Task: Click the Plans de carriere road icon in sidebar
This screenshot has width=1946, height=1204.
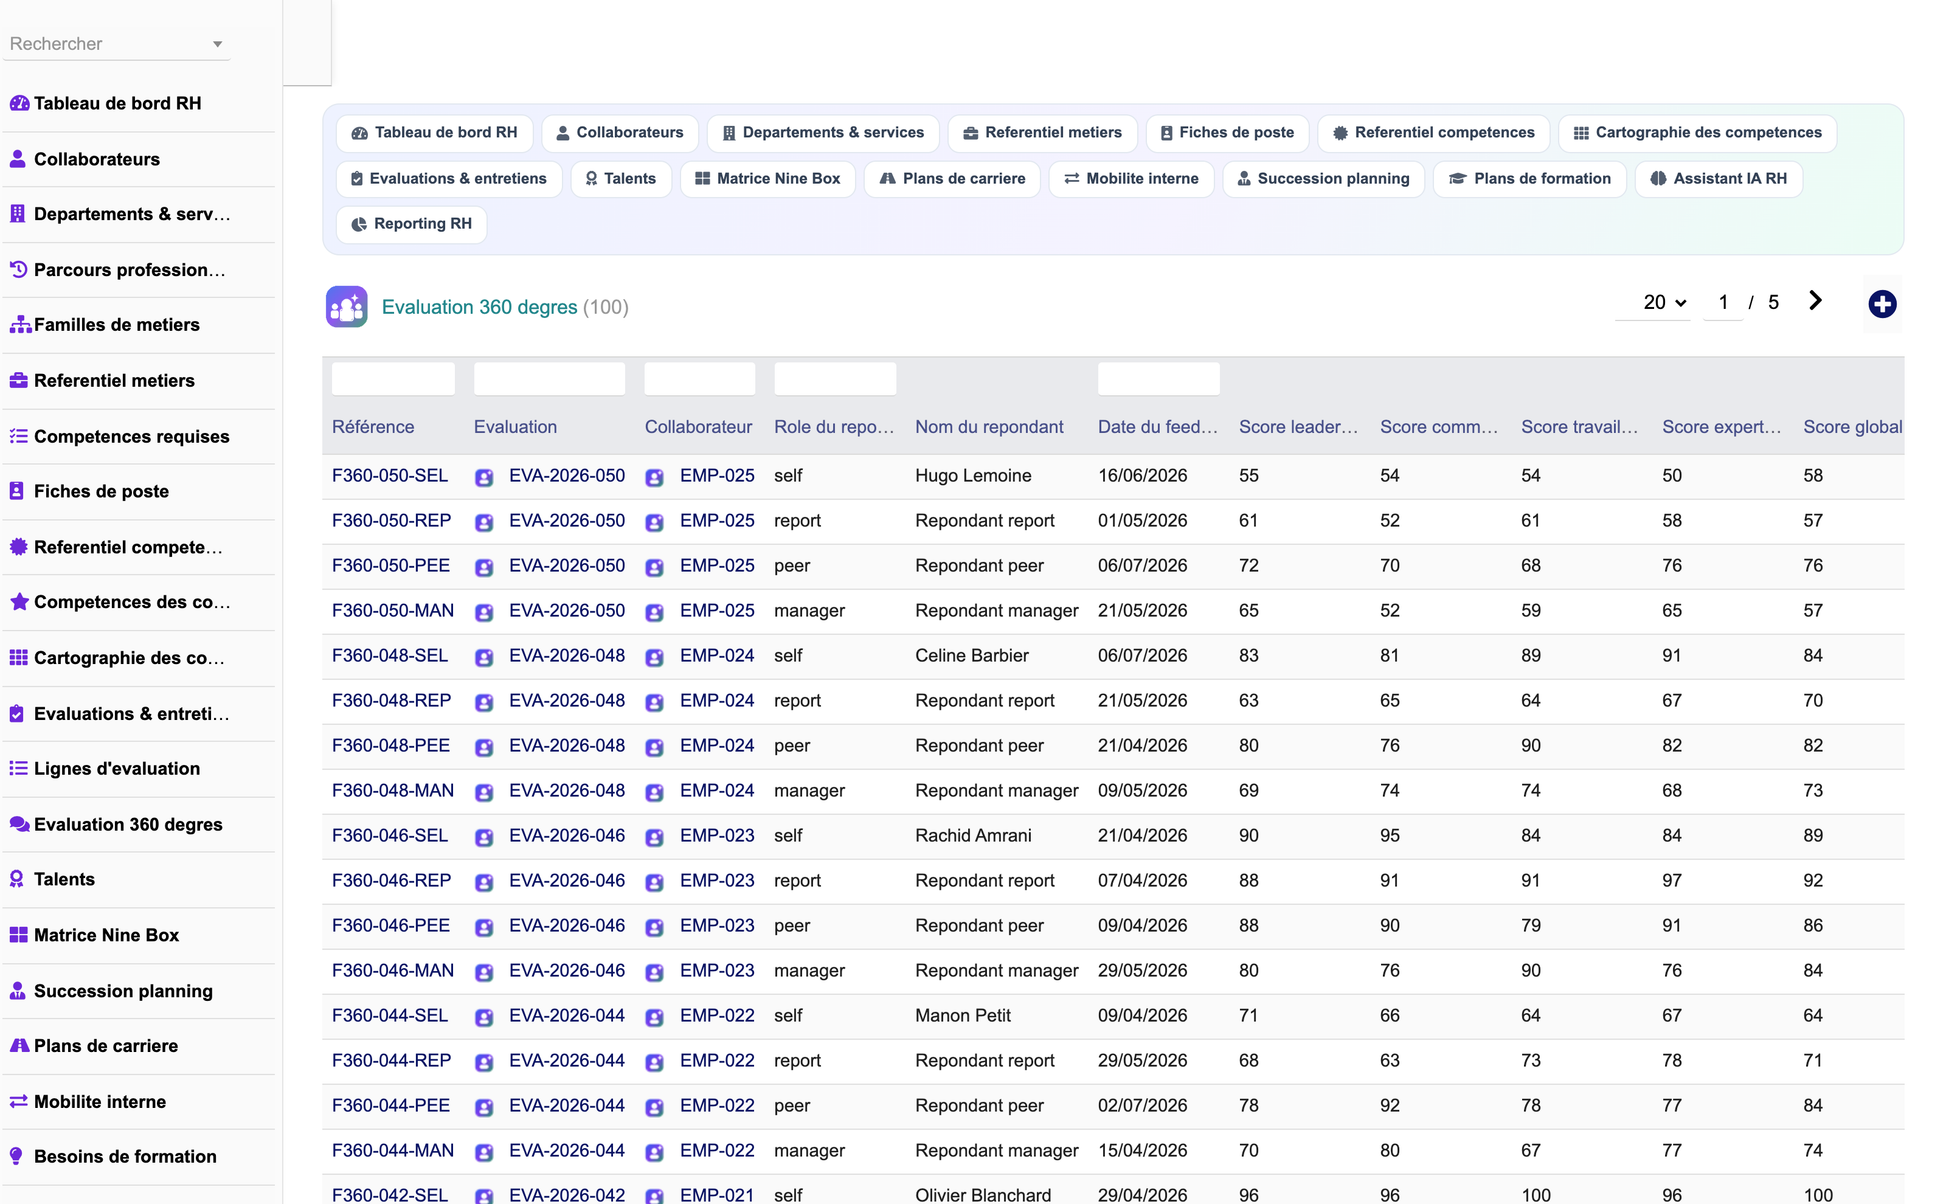Action: 19,1046
